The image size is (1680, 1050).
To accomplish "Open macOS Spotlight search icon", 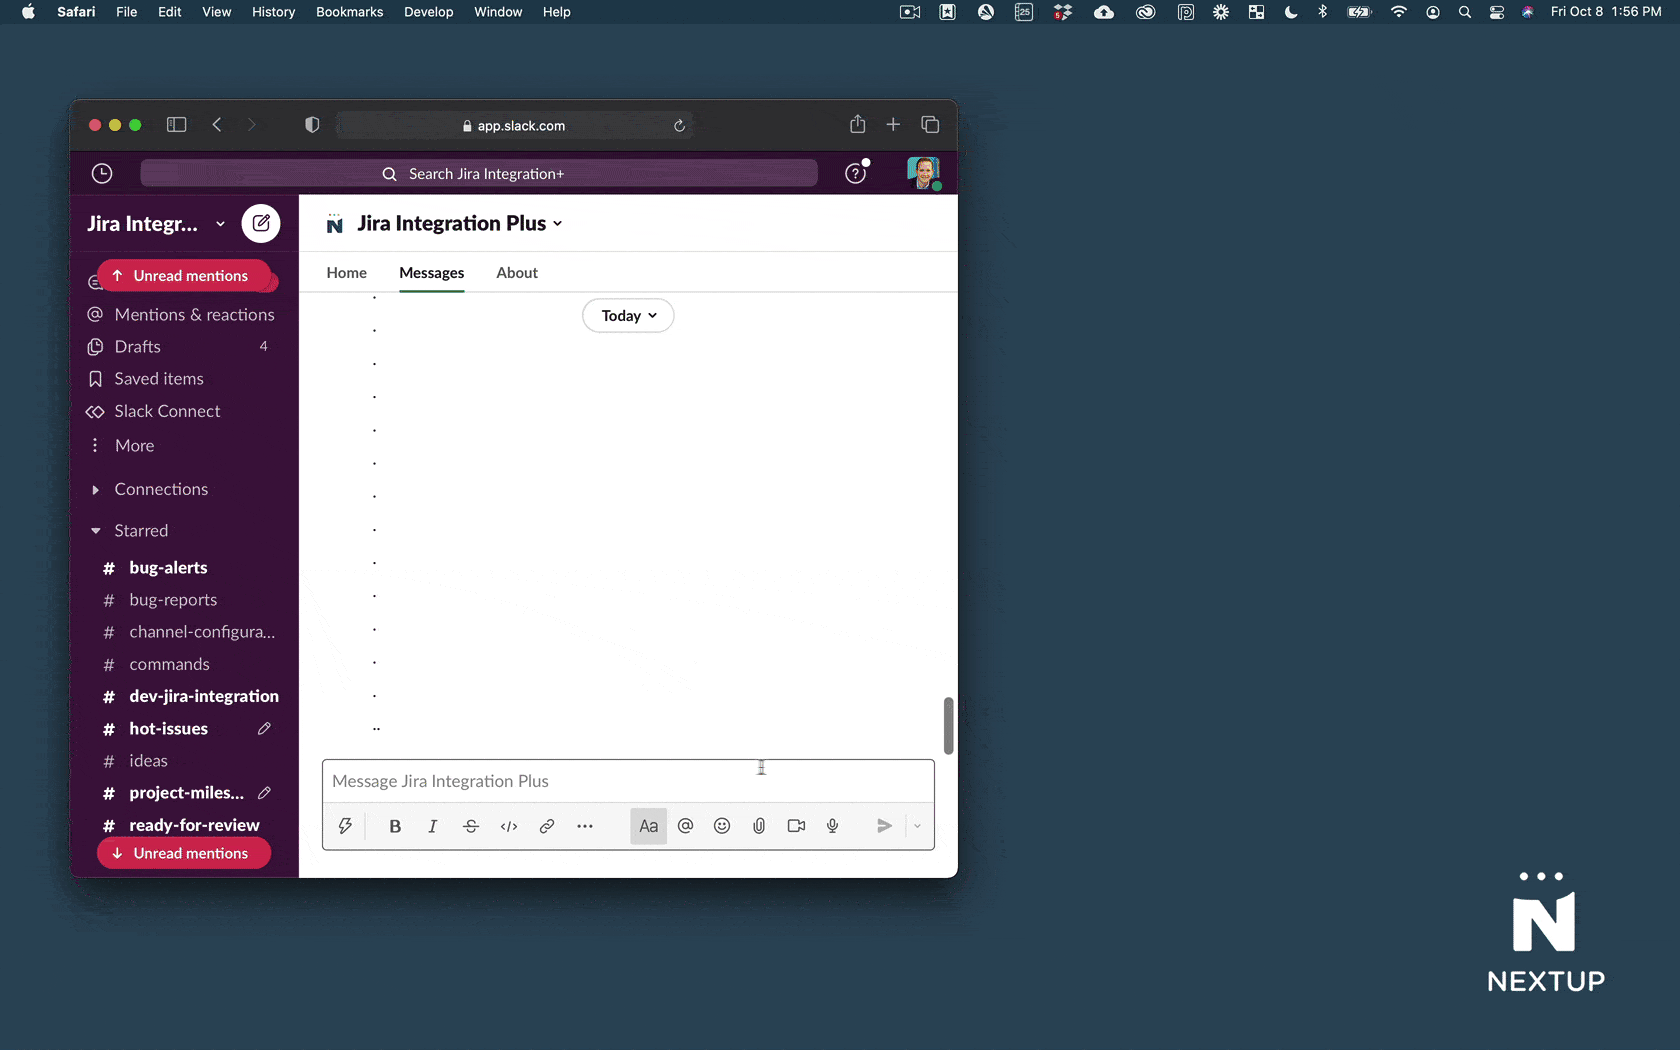I will click(1465, 12).
